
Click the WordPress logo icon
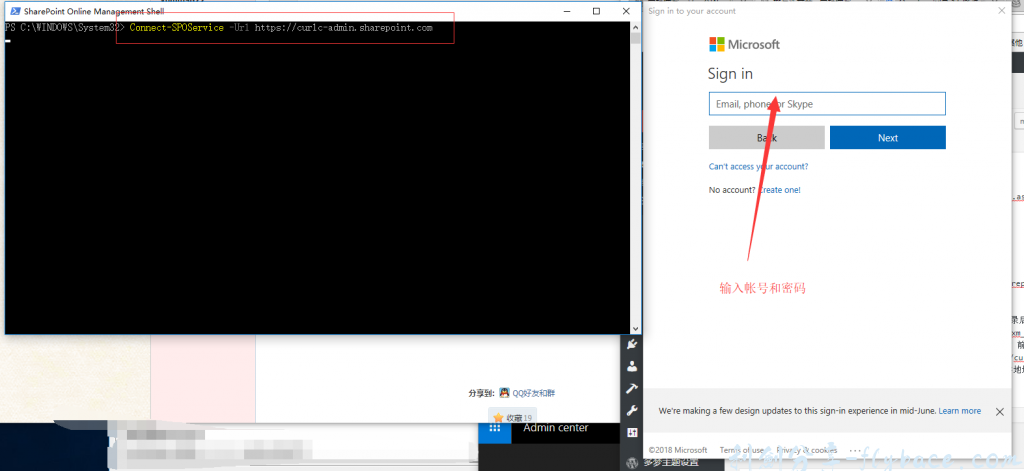pyautogui.click(x=632, y=463)
